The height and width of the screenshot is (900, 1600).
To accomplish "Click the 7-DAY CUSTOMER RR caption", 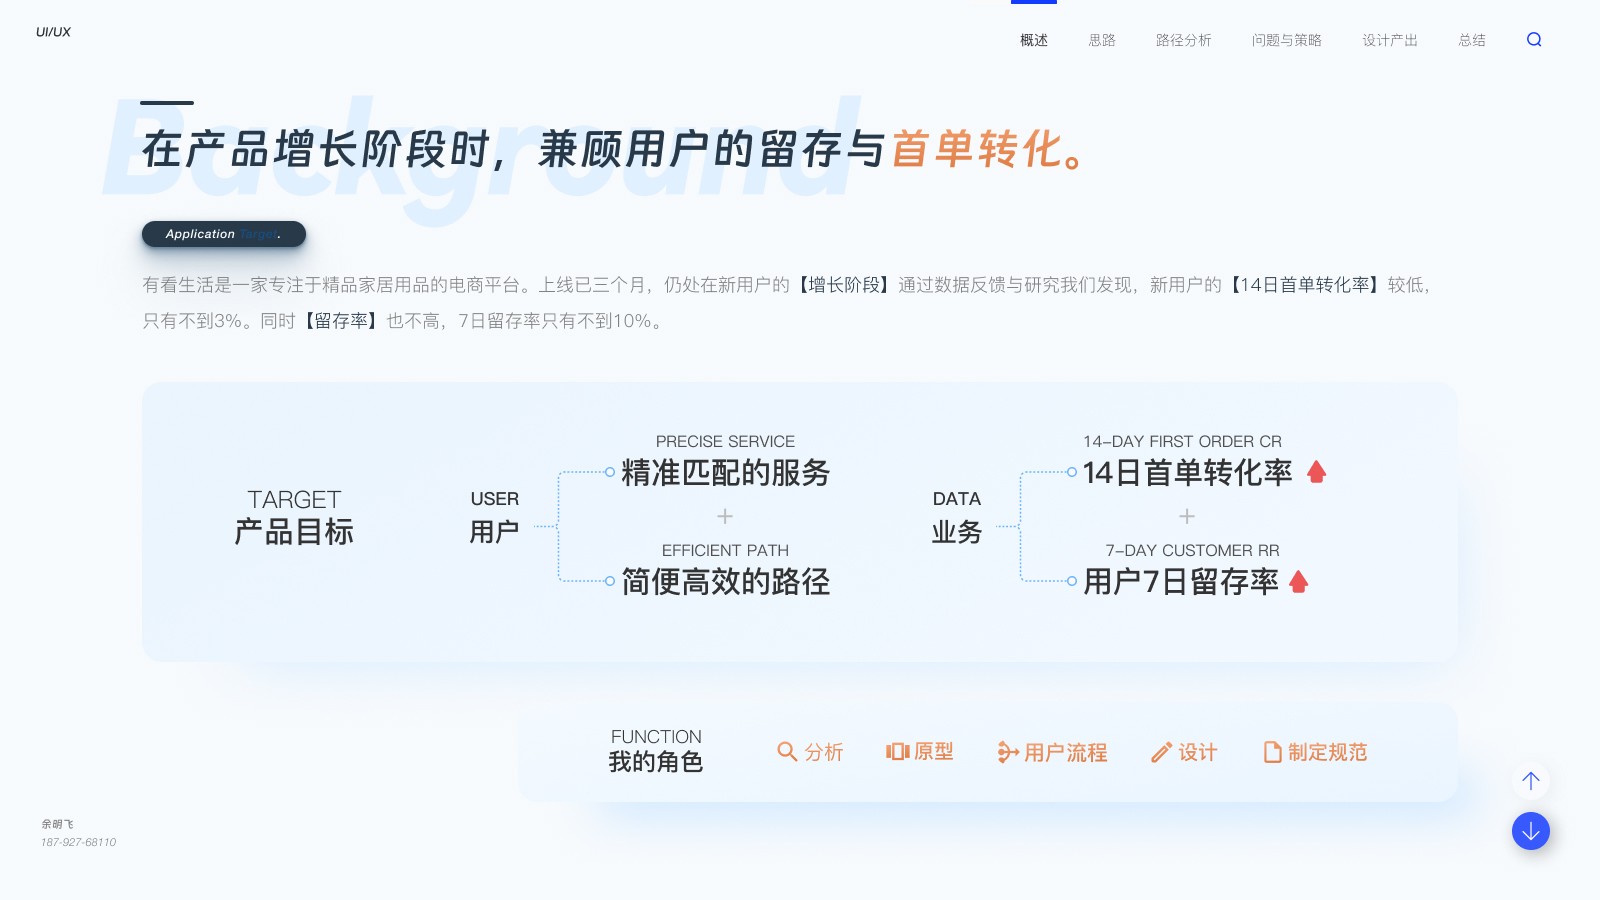I will pyautogui.click(x=1192, y=550).
